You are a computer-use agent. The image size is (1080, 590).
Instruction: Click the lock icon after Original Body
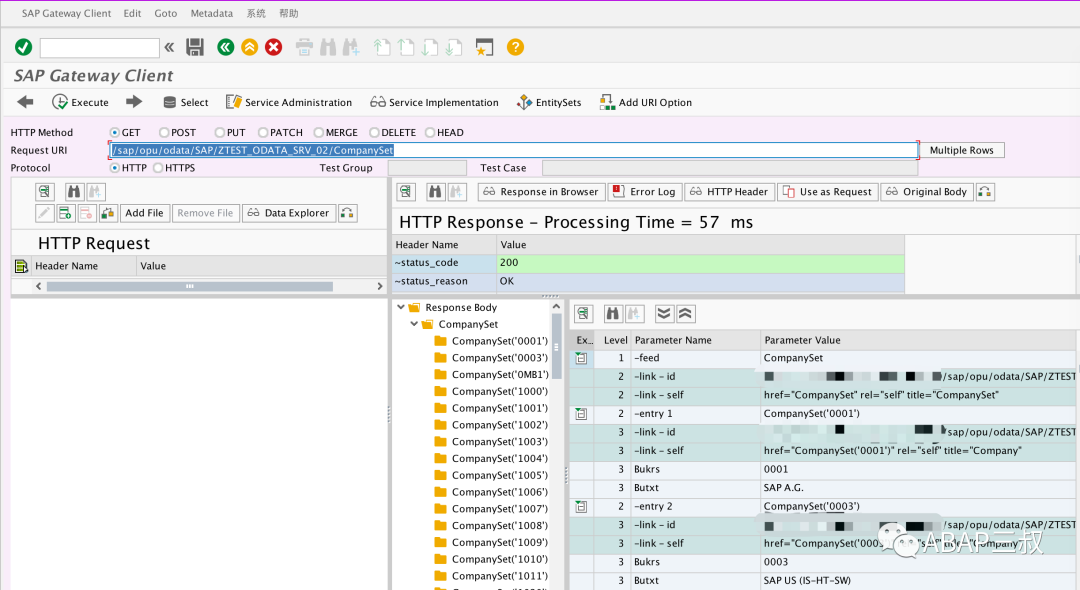(x=985, y=191)
